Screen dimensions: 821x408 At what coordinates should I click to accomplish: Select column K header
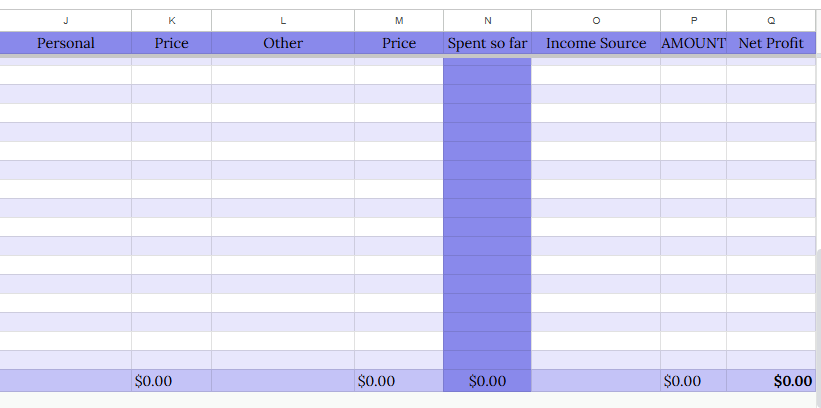click(x=171, y=20)
